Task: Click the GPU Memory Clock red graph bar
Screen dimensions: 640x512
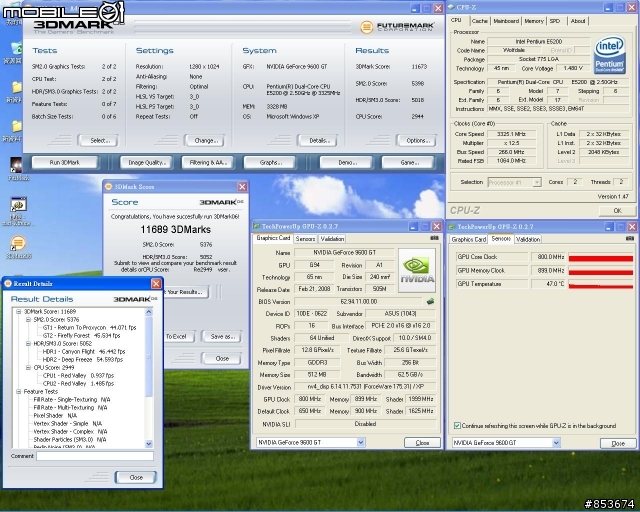Action: (x=601, y=272)
